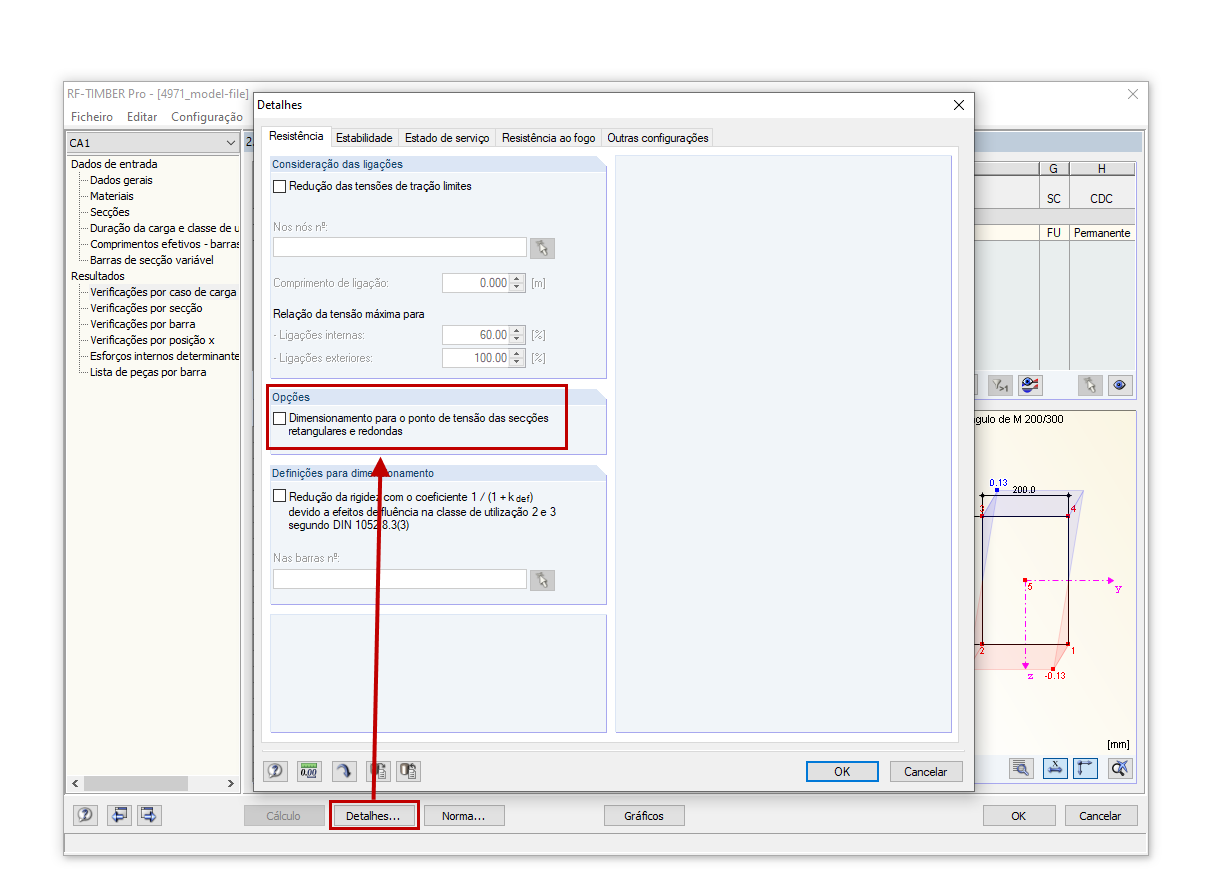Click the pick-in-graphics cursor icon at right

coord(1091,385)
